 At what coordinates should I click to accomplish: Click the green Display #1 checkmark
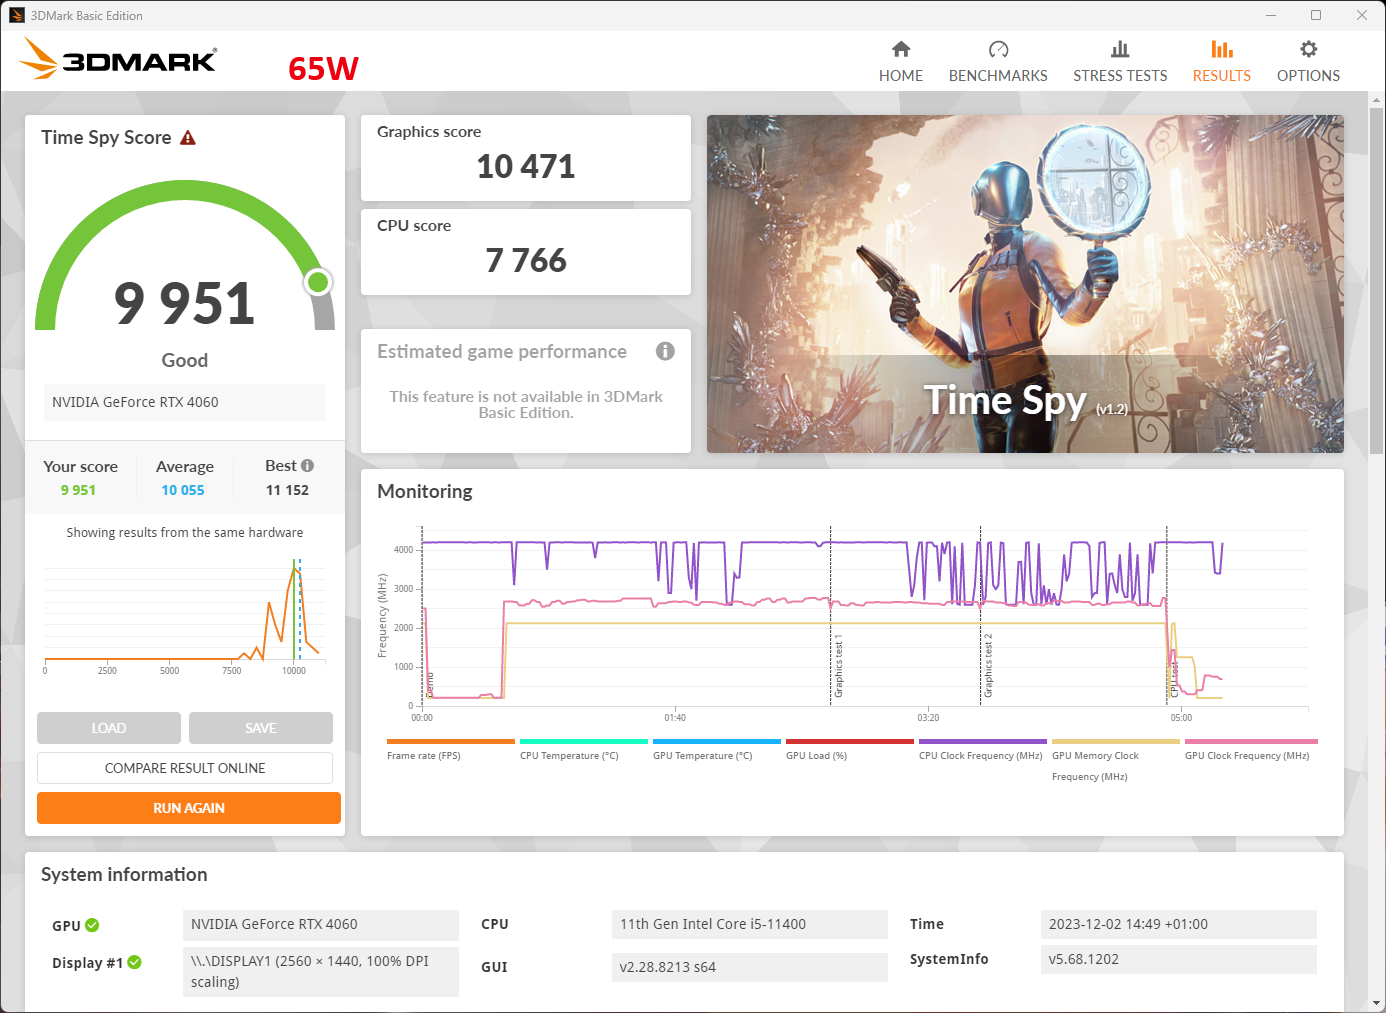(134, 962)
